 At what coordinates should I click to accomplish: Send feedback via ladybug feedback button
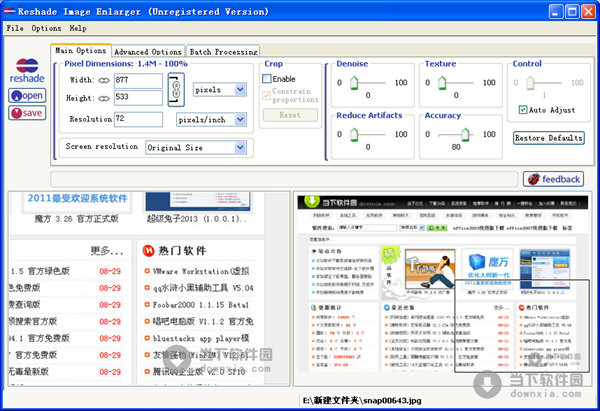[x=553, y=179]
